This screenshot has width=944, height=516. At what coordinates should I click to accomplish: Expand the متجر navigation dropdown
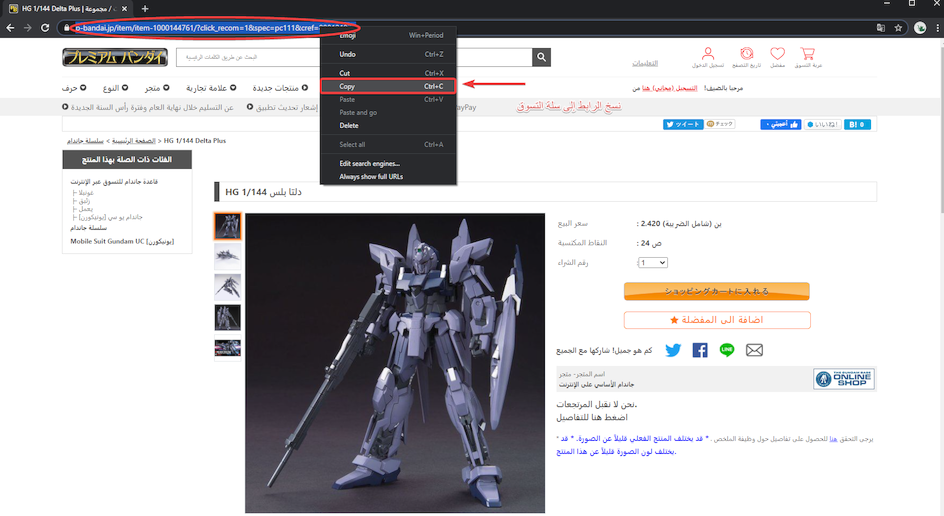157,88
